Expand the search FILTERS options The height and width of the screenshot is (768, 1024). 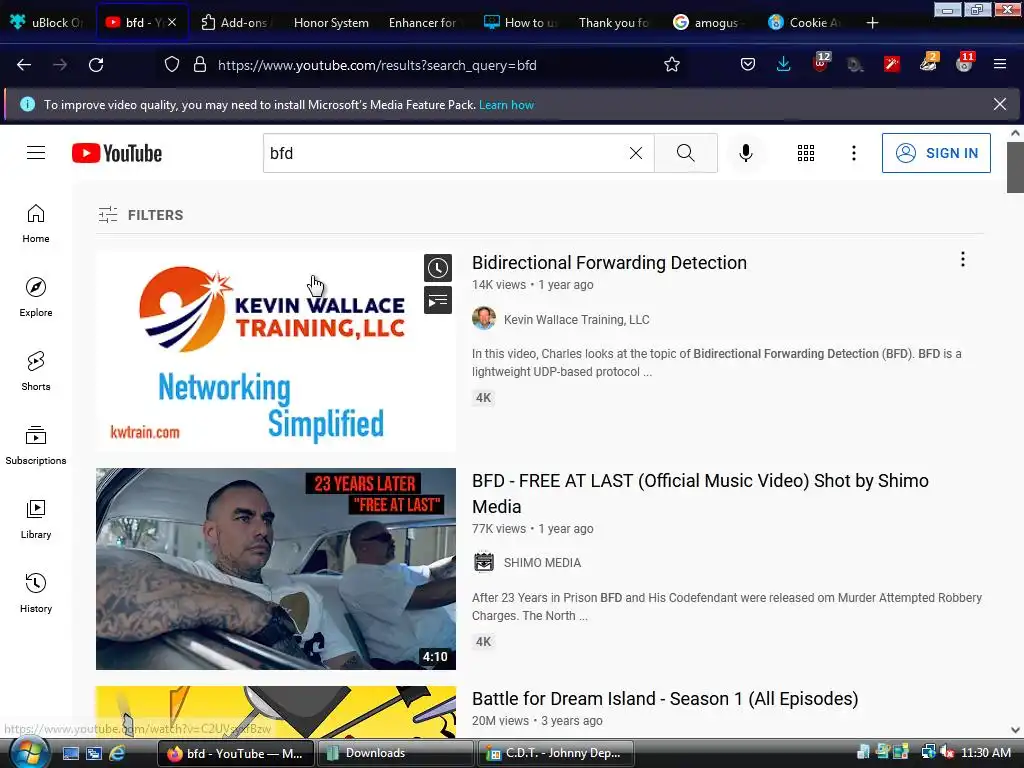tap(141, 215)
